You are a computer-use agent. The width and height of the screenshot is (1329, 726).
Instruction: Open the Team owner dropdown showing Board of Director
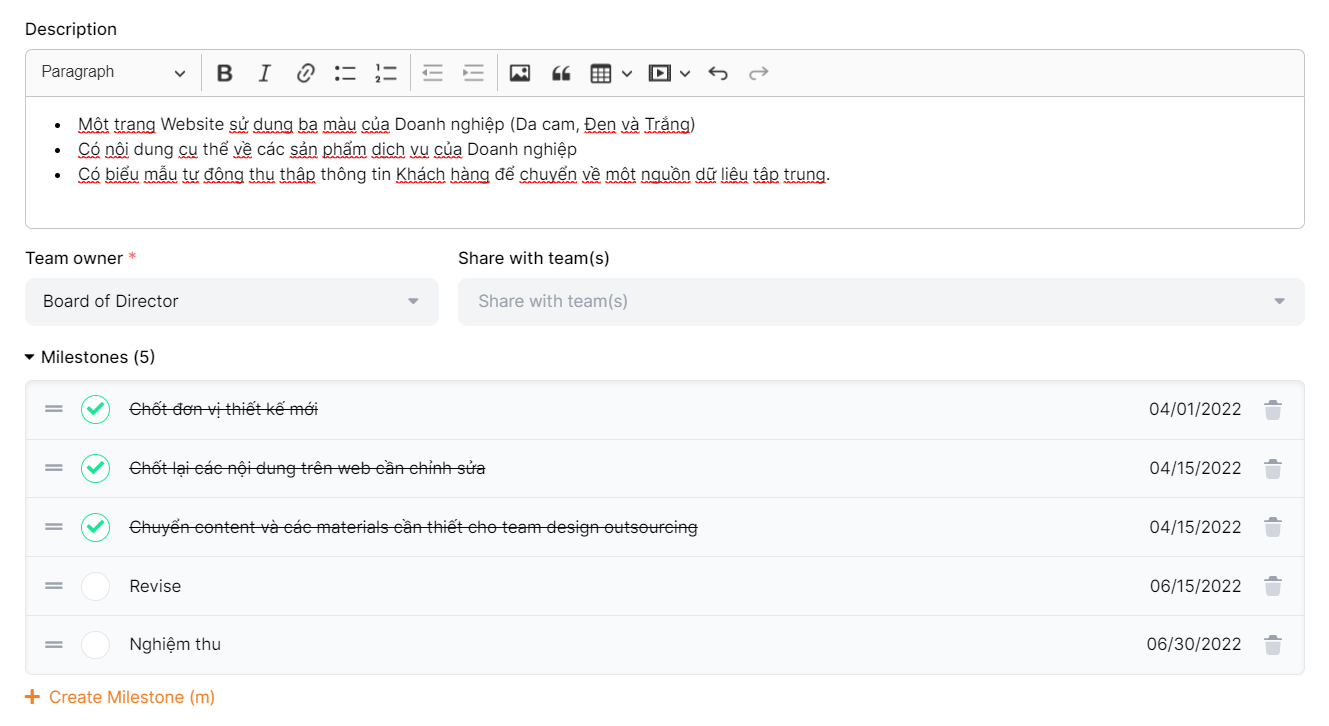pos(231,301)
